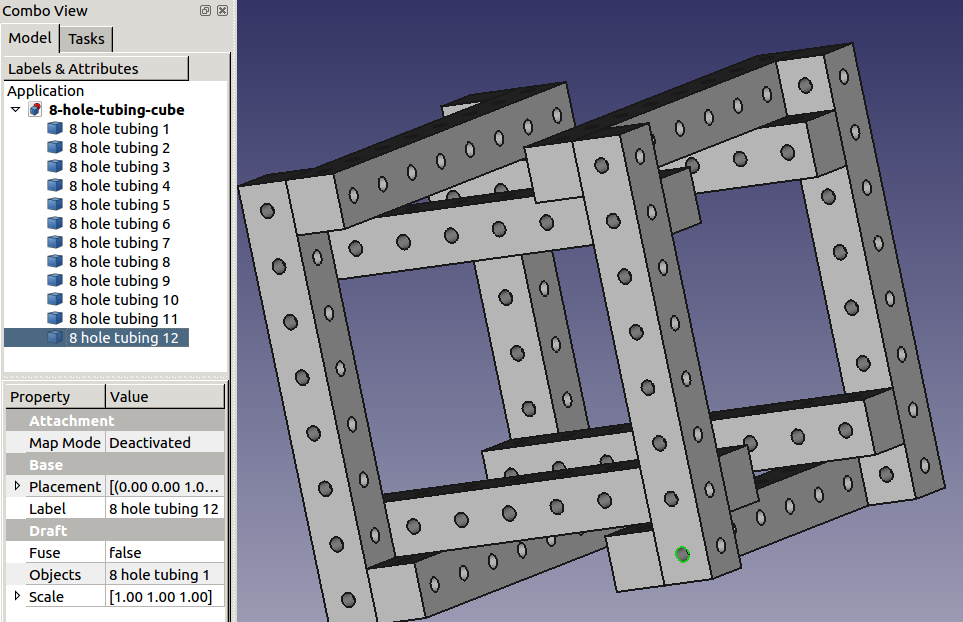Click the cube icon beside 8 hole tubing 1
This screenshot has width=963, height=622.
point(54,128)
